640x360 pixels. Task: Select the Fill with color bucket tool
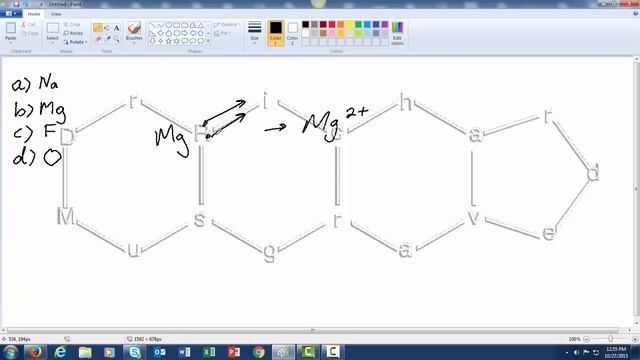107,28
